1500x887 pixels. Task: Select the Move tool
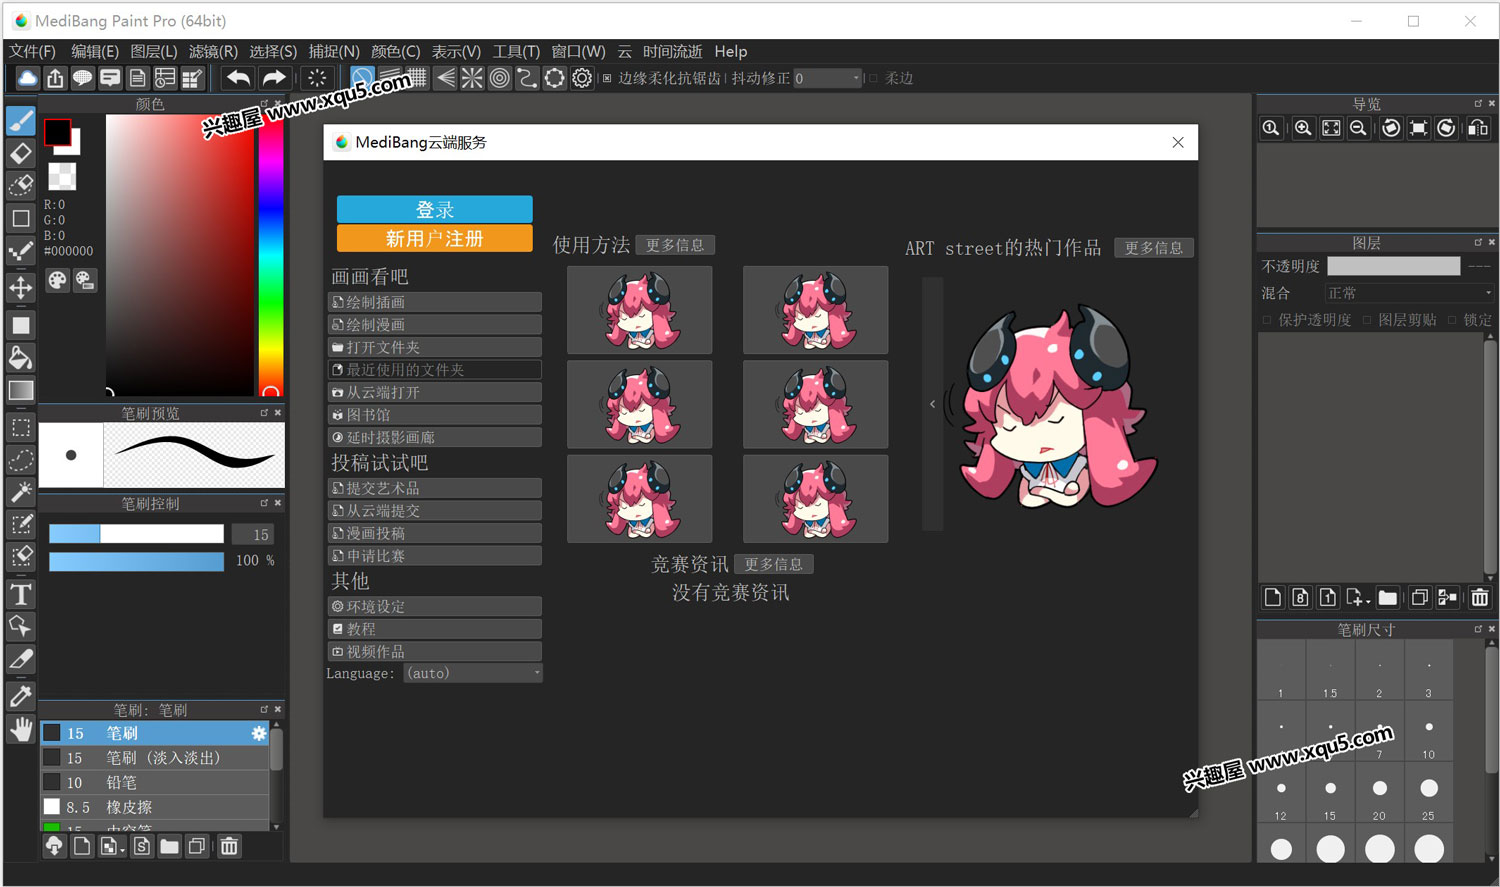(21, 288)
